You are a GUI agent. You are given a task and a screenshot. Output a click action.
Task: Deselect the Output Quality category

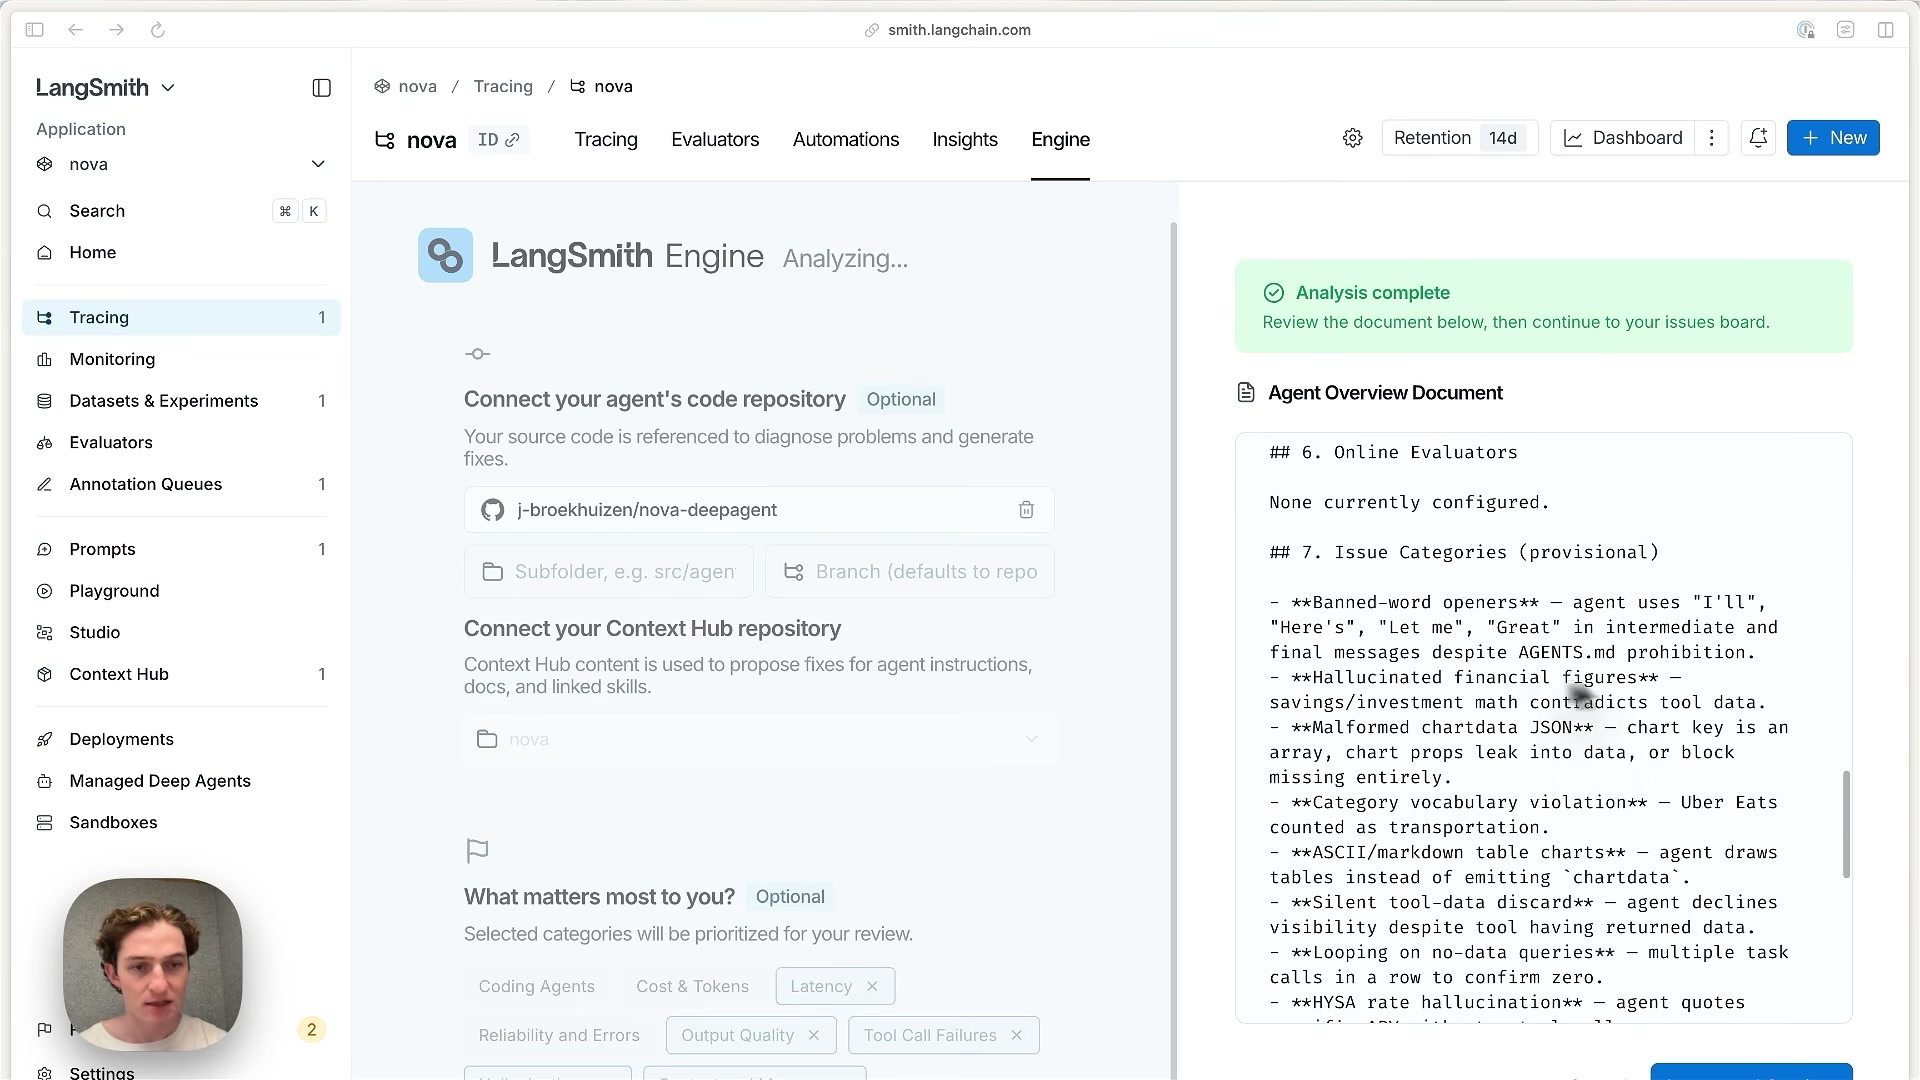point(814,1035)
